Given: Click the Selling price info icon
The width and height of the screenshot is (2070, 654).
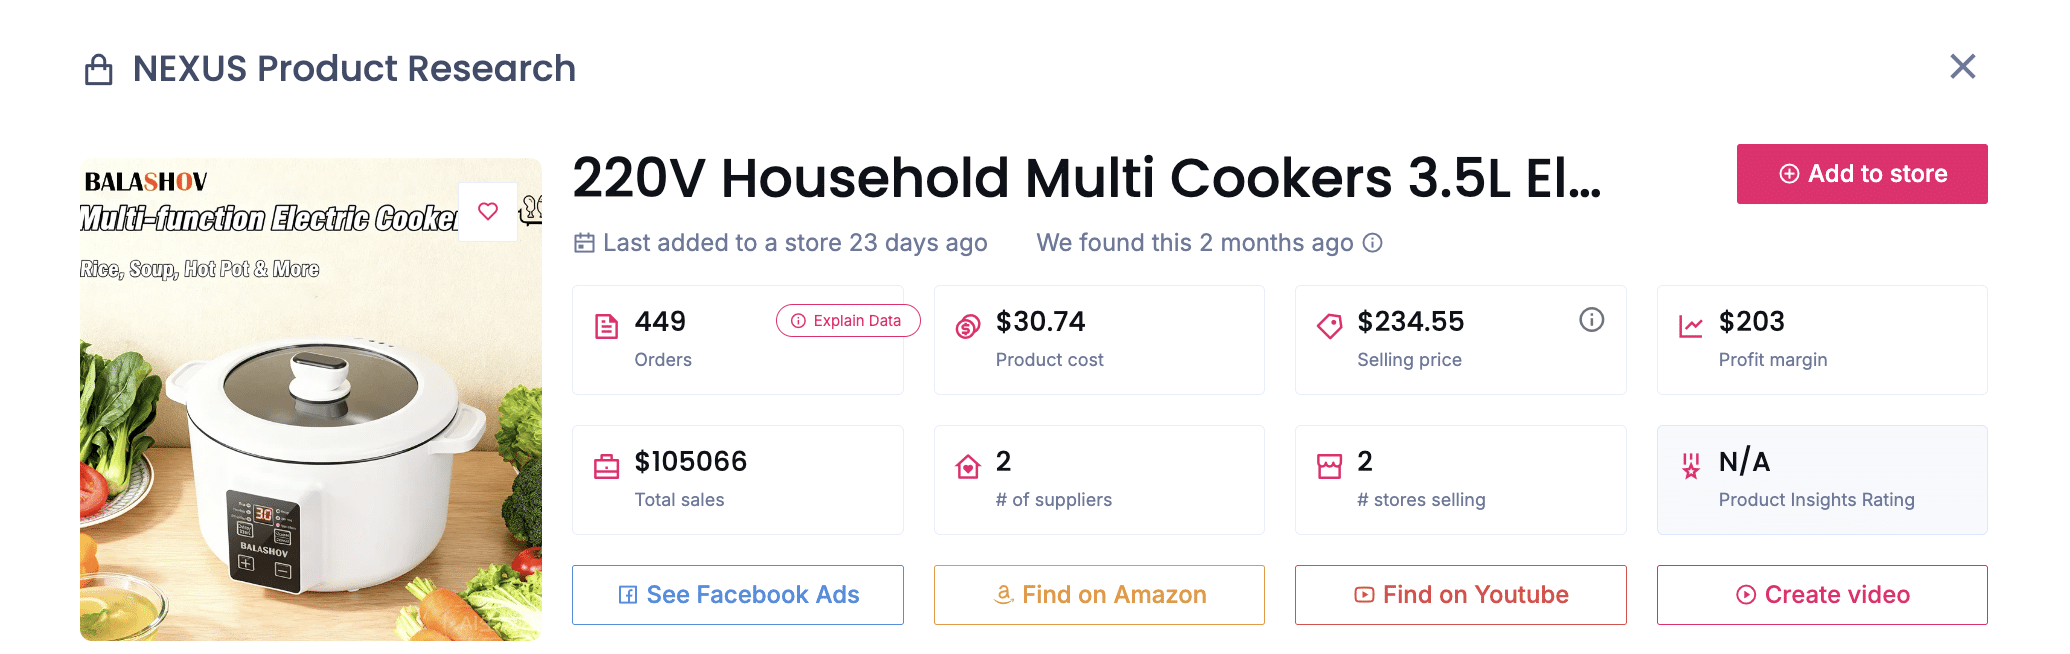Looking at the screenshot, I should [1591, 320].
